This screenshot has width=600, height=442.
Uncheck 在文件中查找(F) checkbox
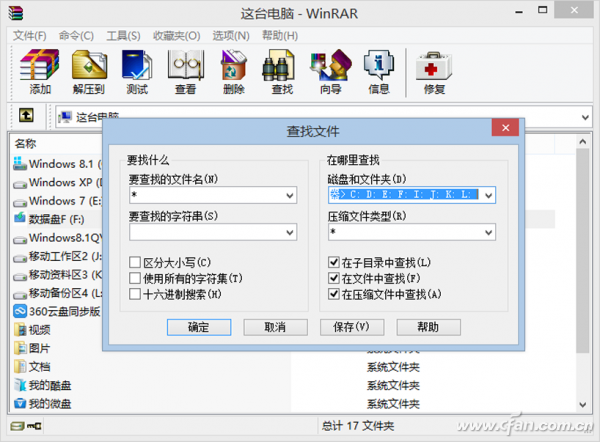(x=334, y=278)
